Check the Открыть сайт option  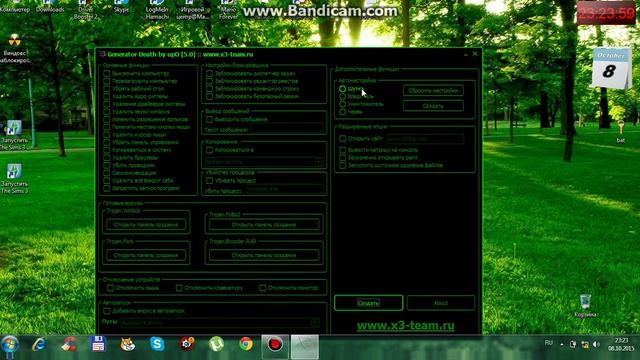342,139
